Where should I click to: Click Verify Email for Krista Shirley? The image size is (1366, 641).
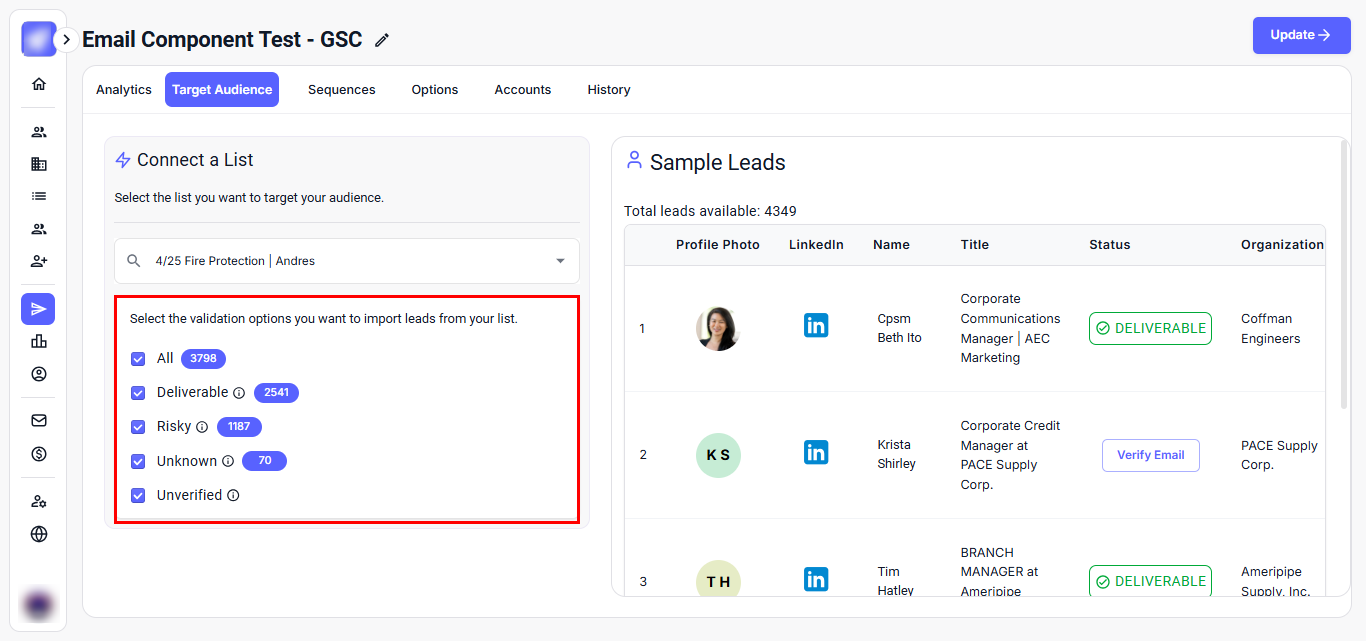(1150, 455)
